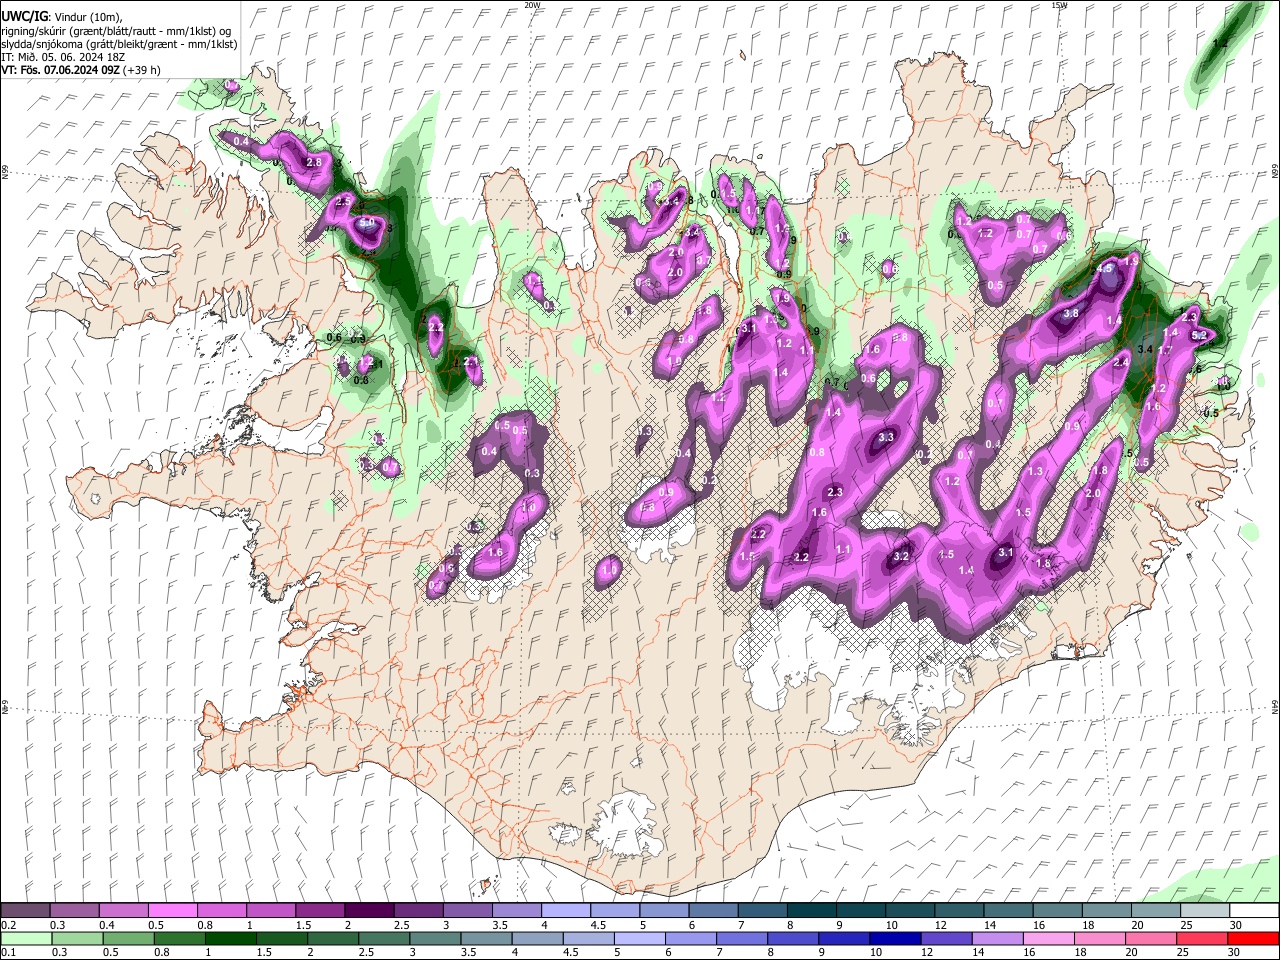The width and height of the screenshot is (1280, 960).
Task: Click the '30' label in the upper legend
Action: click(x=1234, y=925)
